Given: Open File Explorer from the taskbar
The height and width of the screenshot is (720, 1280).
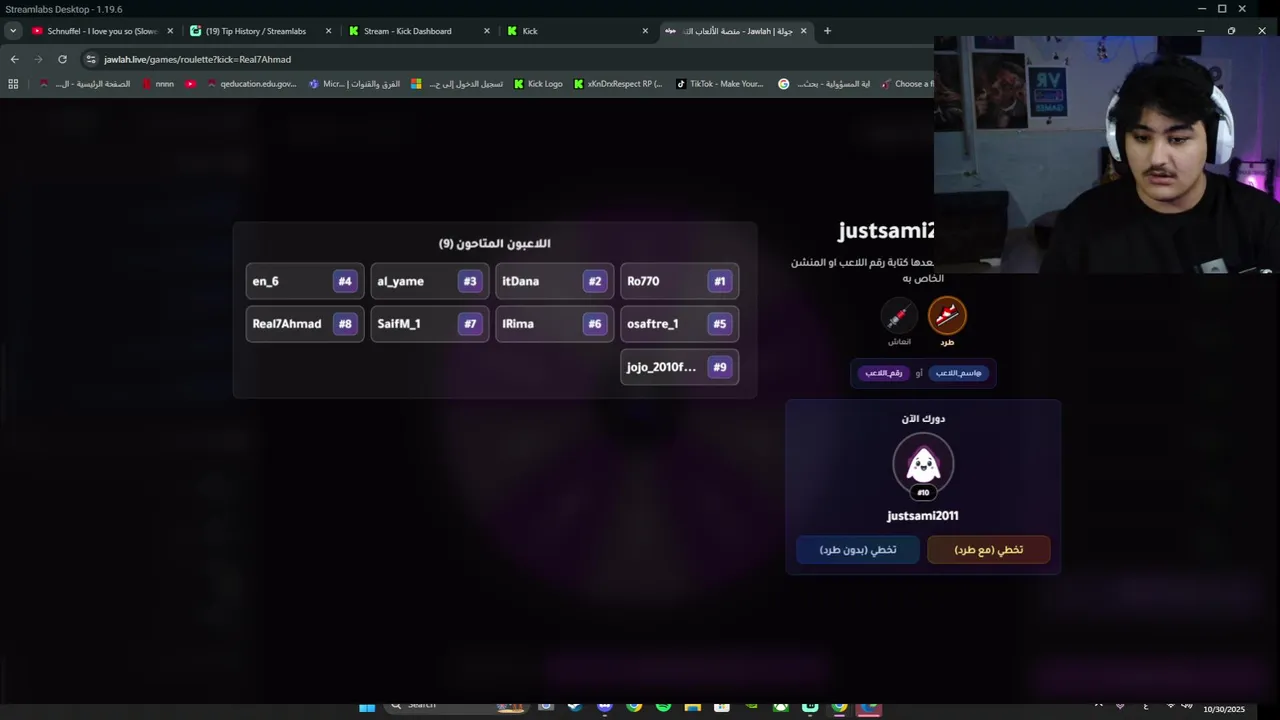Looking at the screenshot, I should pos(692,707).
